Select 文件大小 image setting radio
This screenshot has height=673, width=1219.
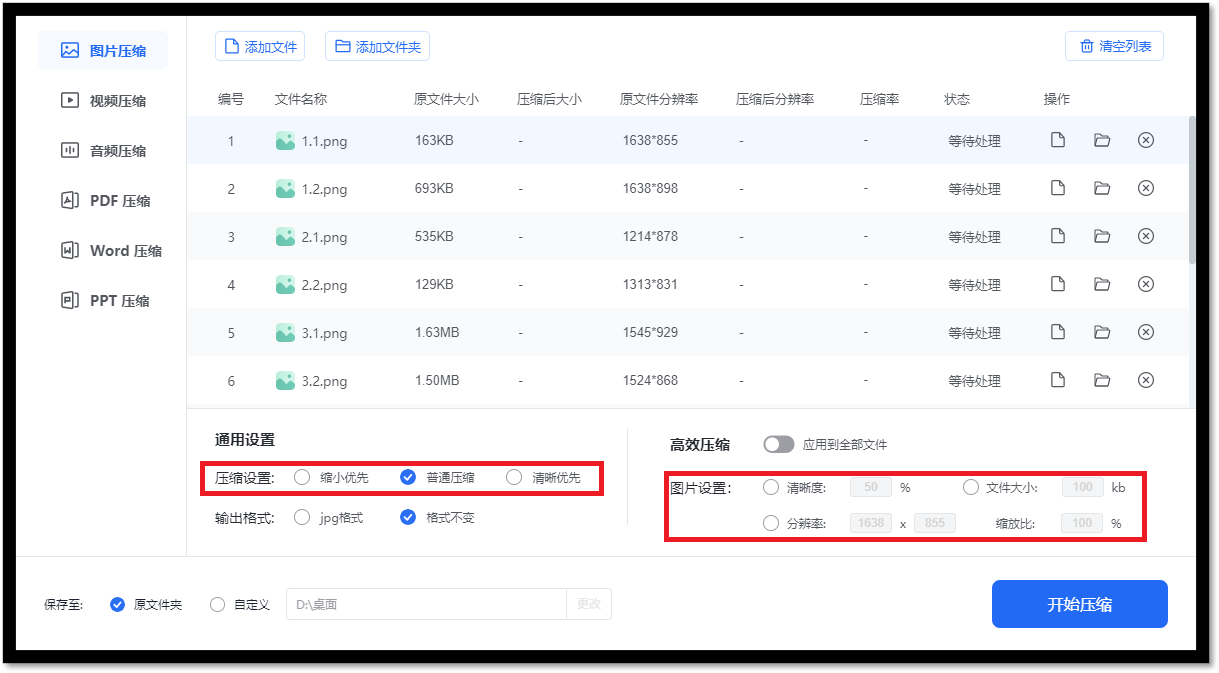971,488
